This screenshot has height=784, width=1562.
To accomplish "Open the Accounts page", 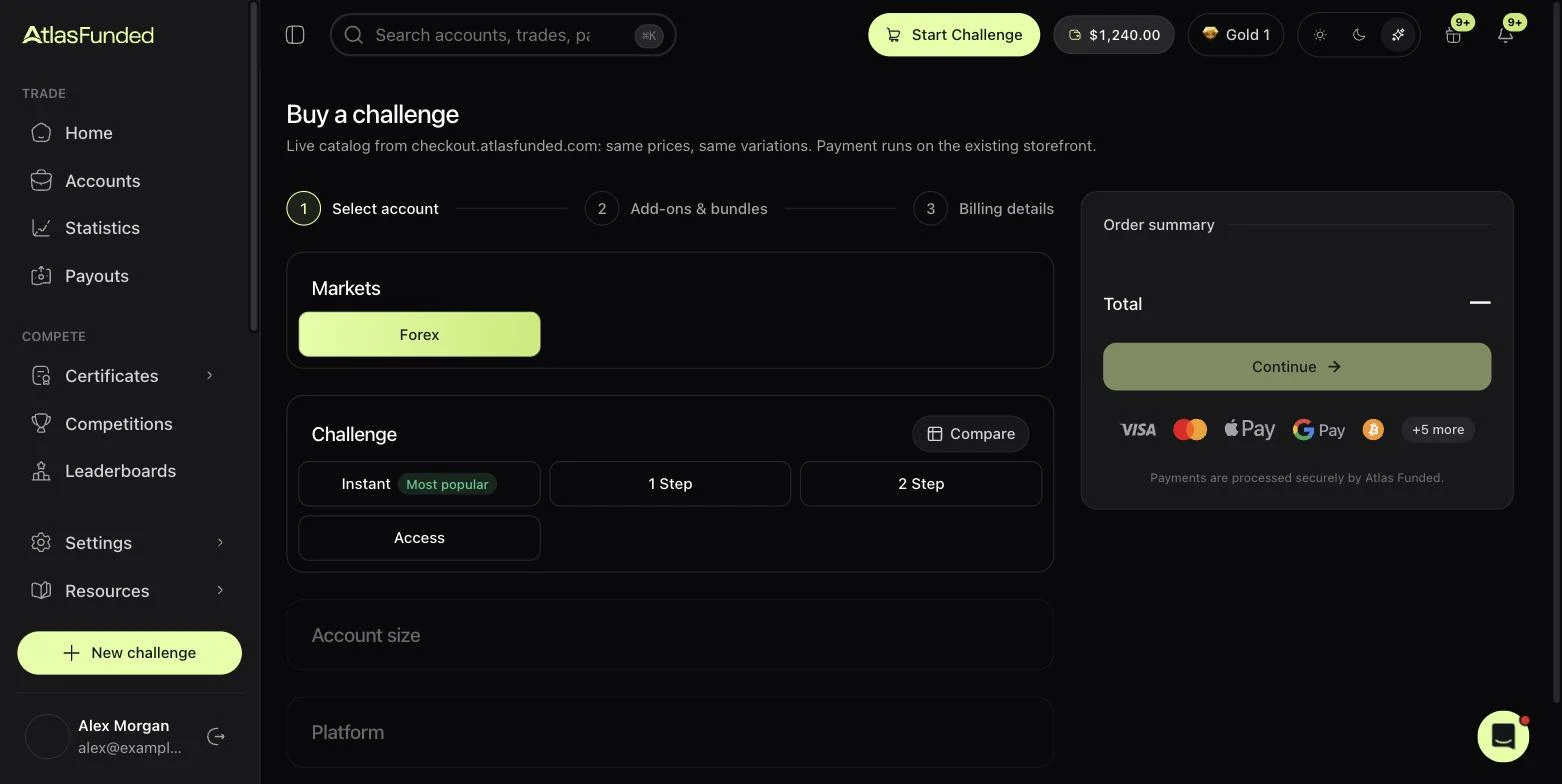I will pos(129,181).
